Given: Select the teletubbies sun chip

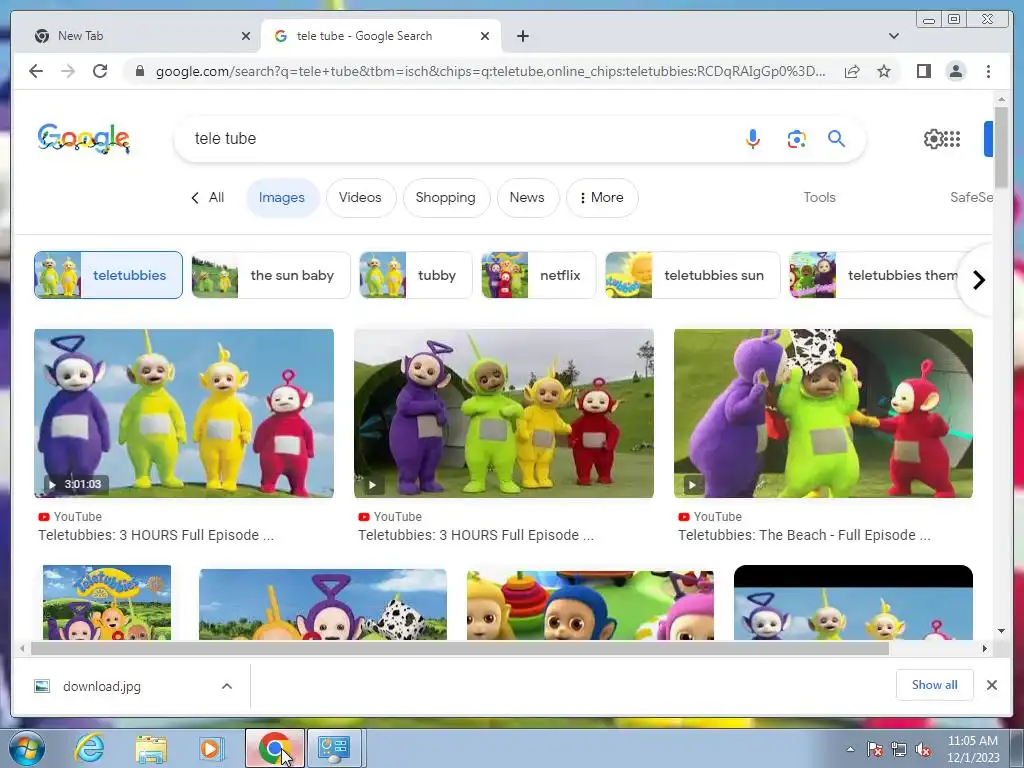Looking at the screenshot, I should [x=692, y=275].
